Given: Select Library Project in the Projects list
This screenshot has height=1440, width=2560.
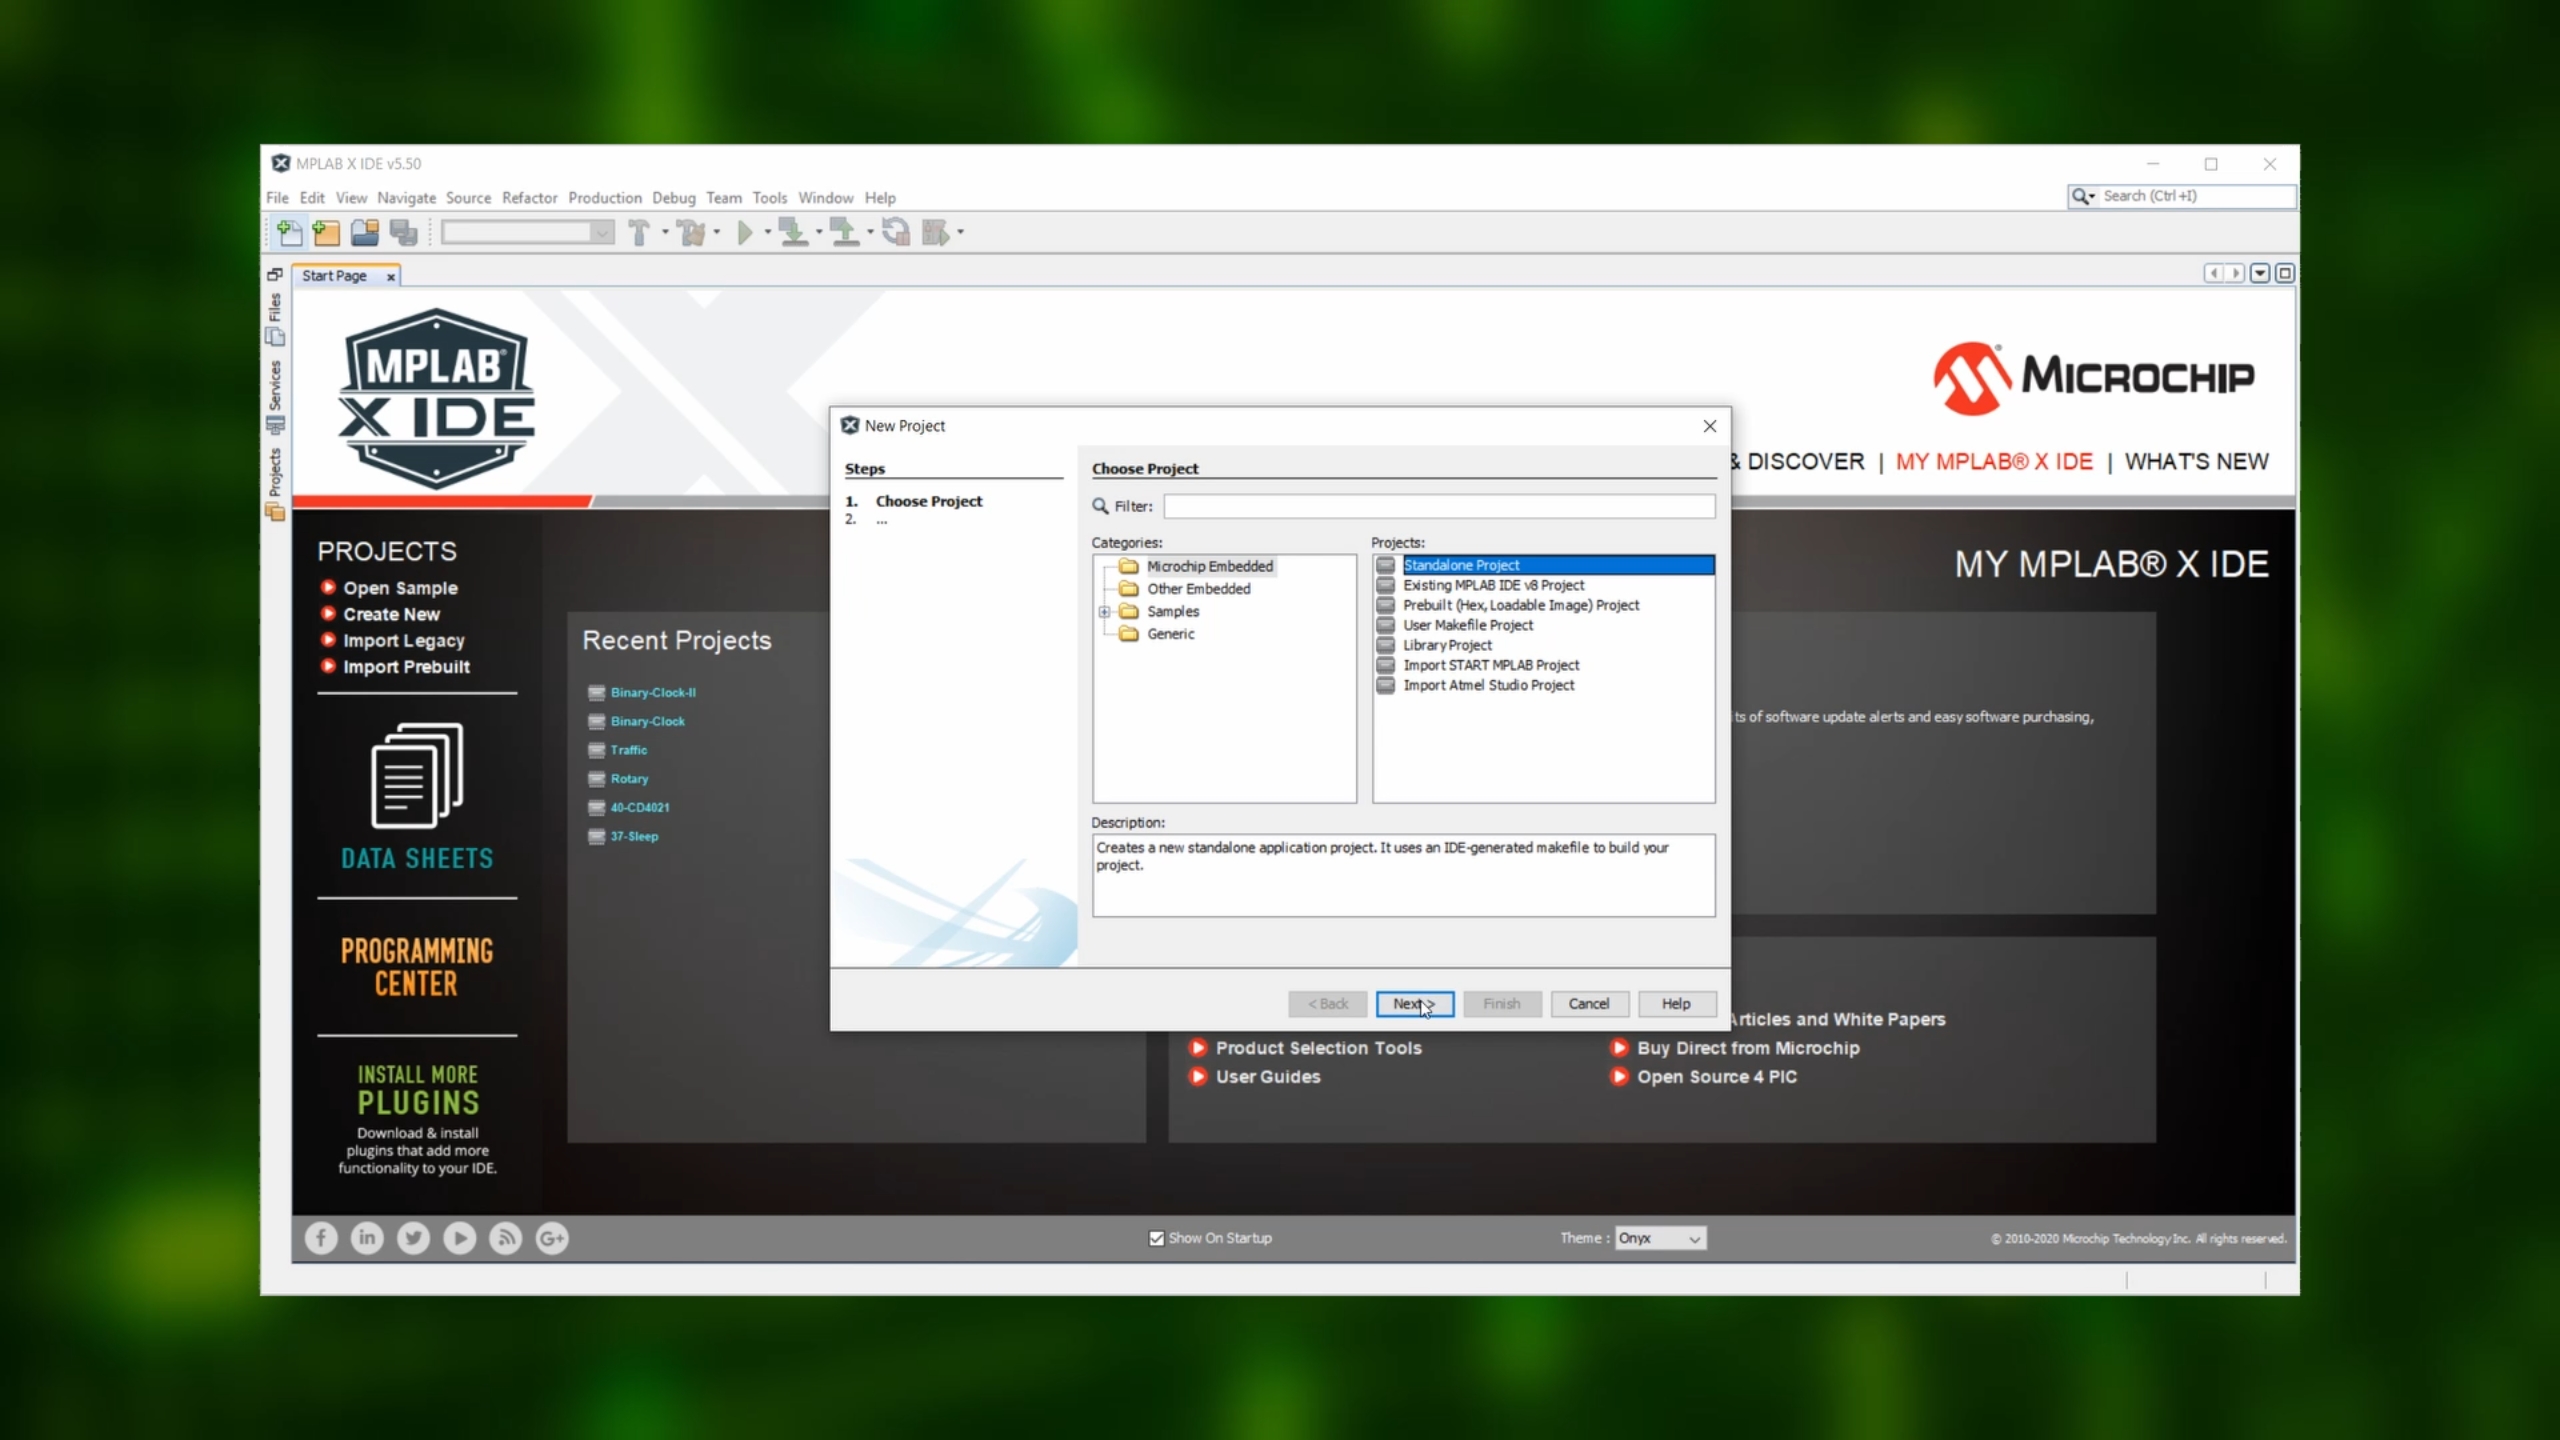Looking at the screenshot, I should [1446, 645].
